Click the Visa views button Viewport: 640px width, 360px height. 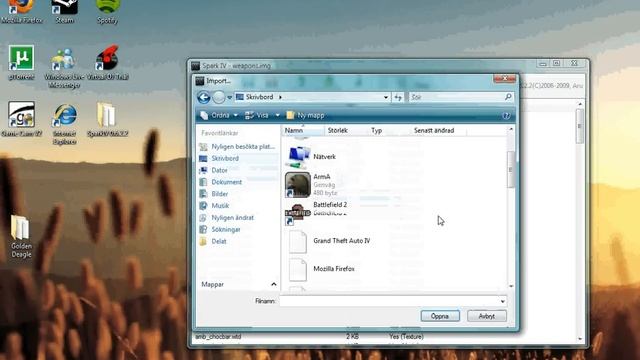click(257, 116)
